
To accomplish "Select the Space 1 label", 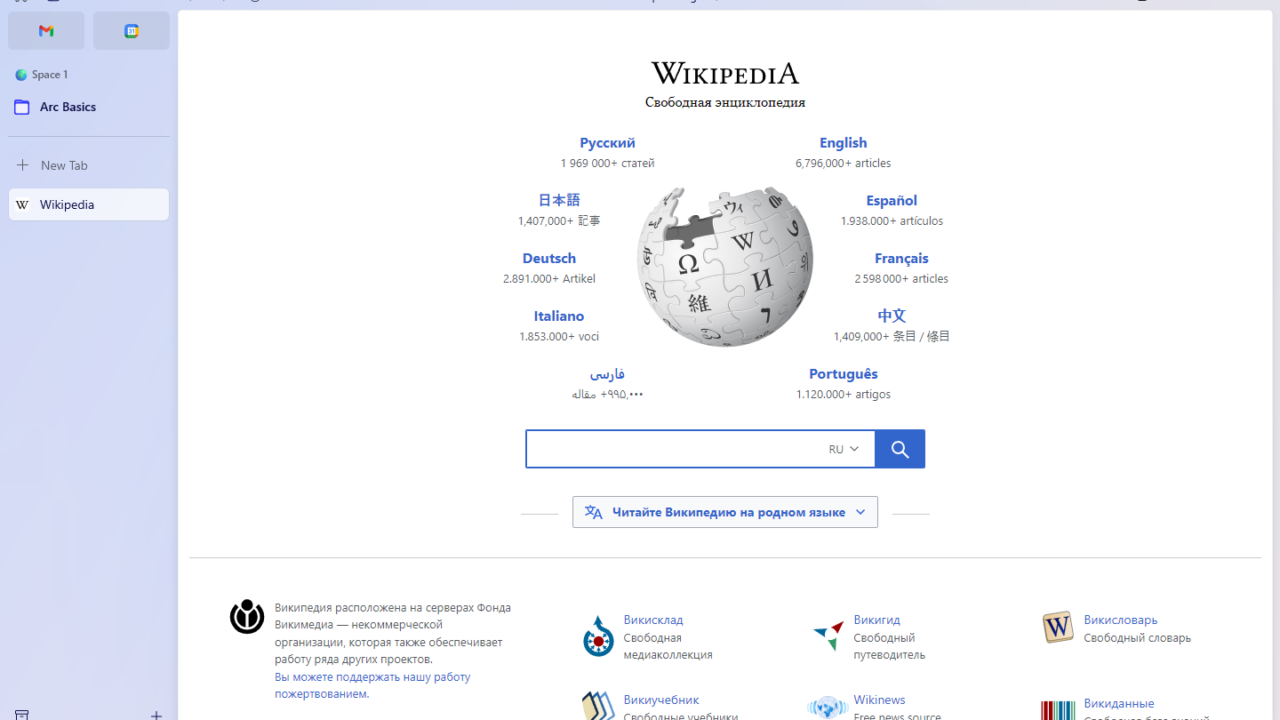I will coord(50,75).
